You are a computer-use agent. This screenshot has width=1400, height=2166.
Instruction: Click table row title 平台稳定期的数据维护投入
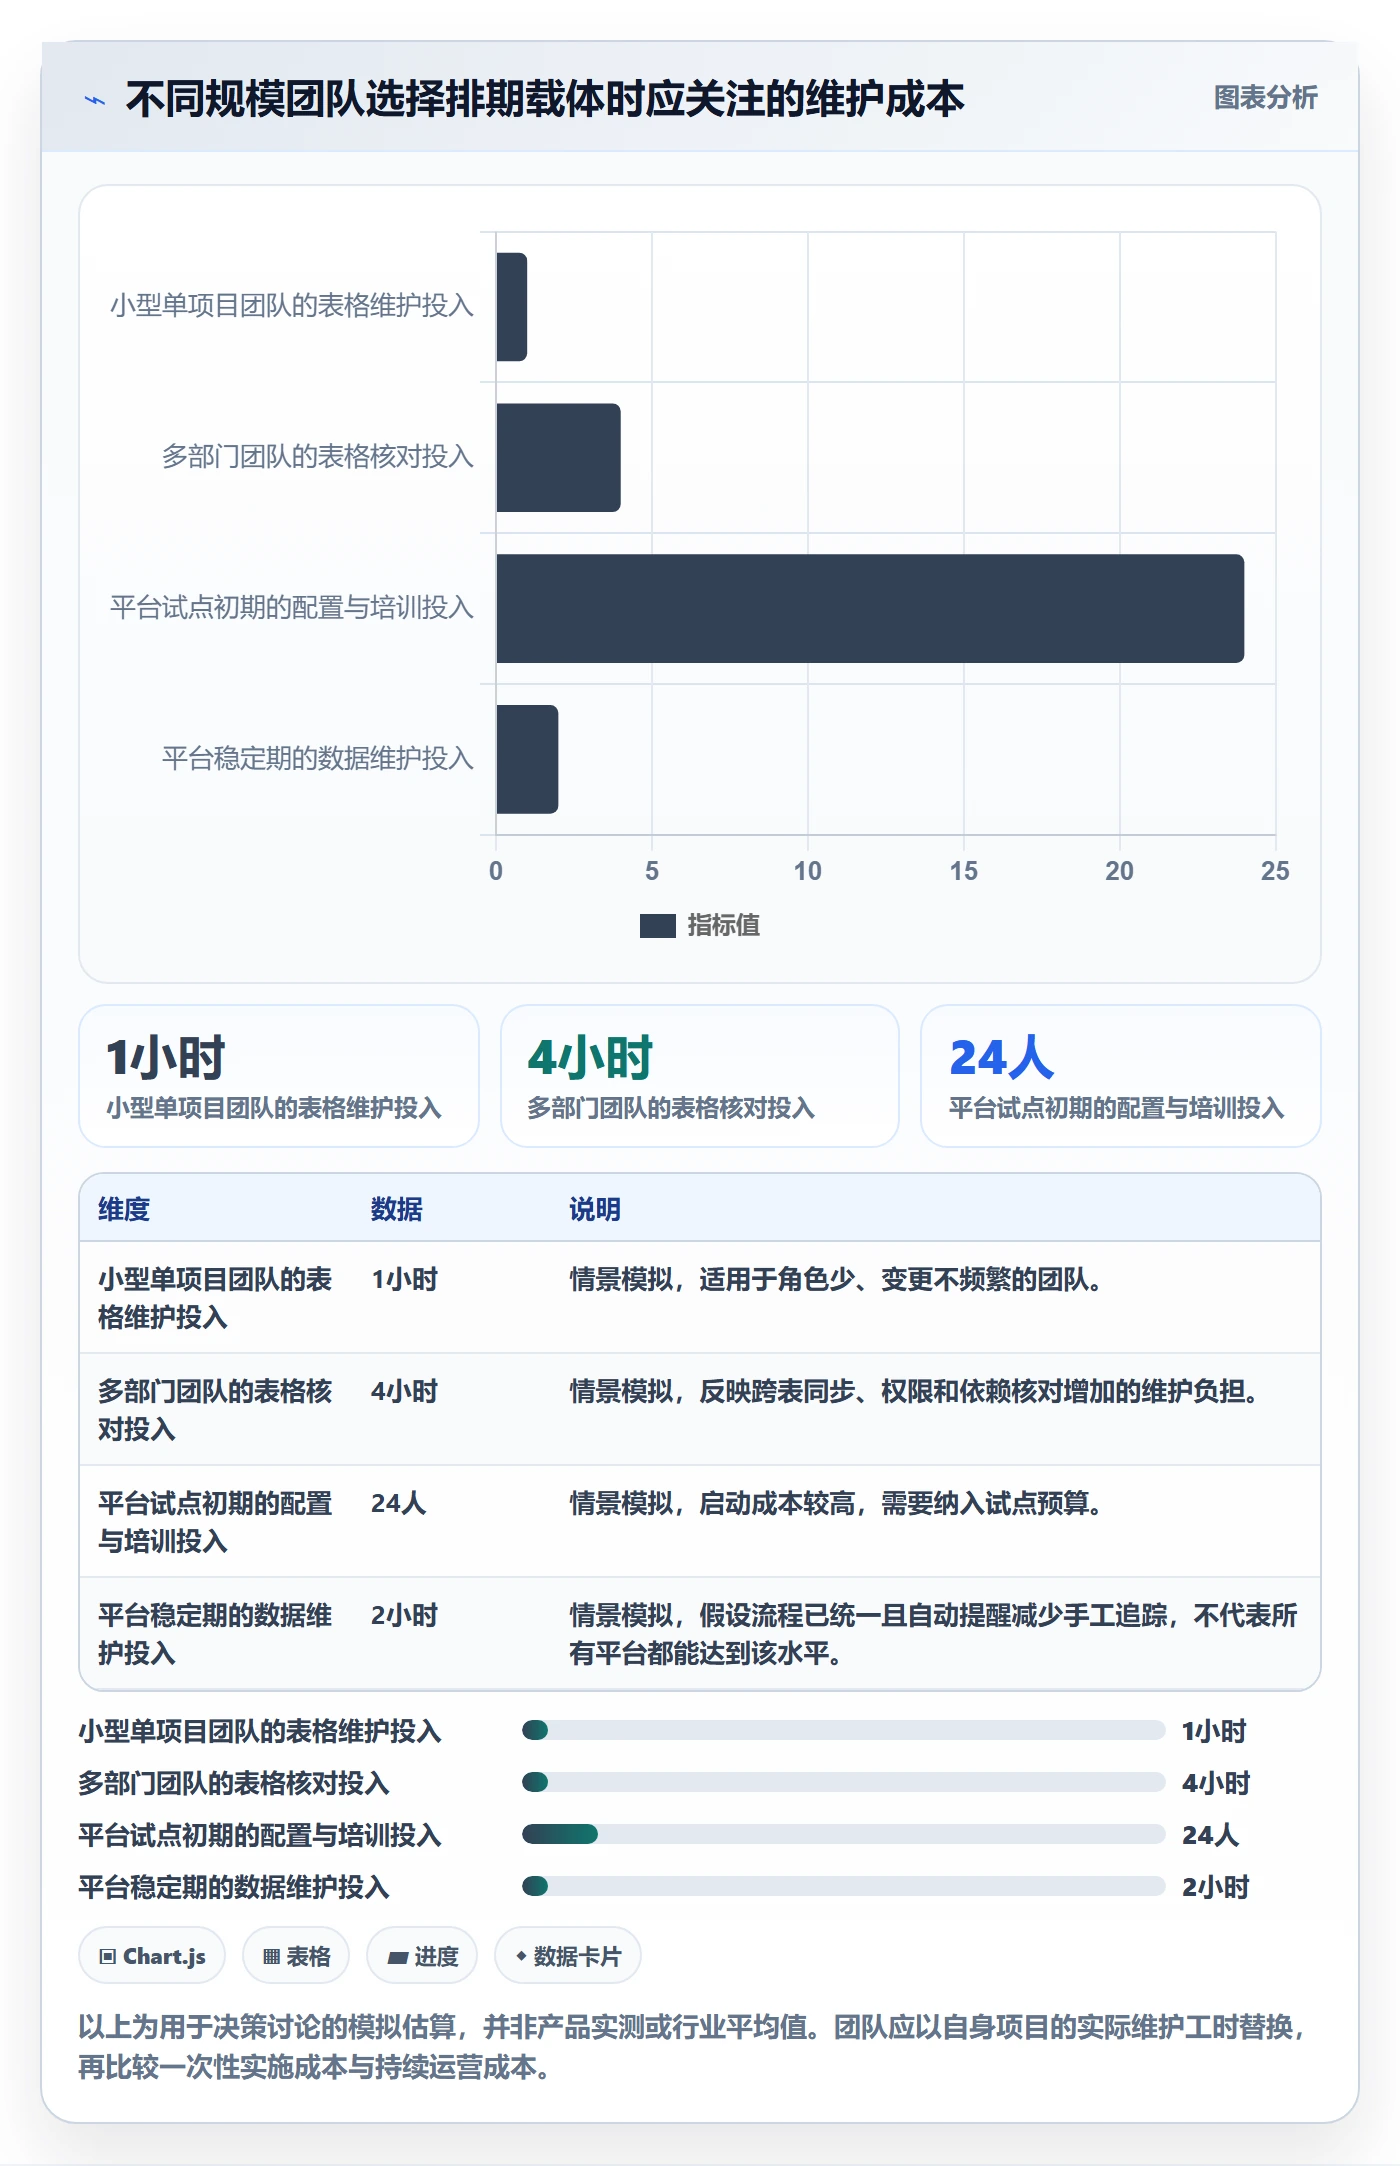pos(215,1635)
